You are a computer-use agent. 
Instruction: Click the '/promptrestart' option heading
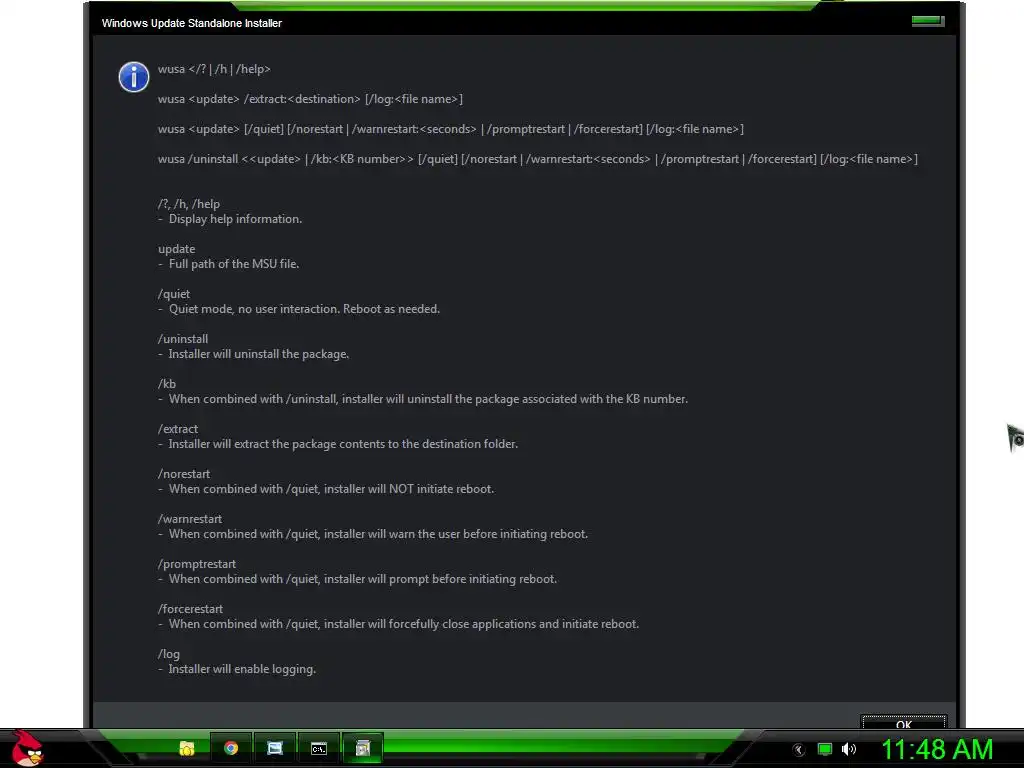pyautogui.click(x=197, y=564)
